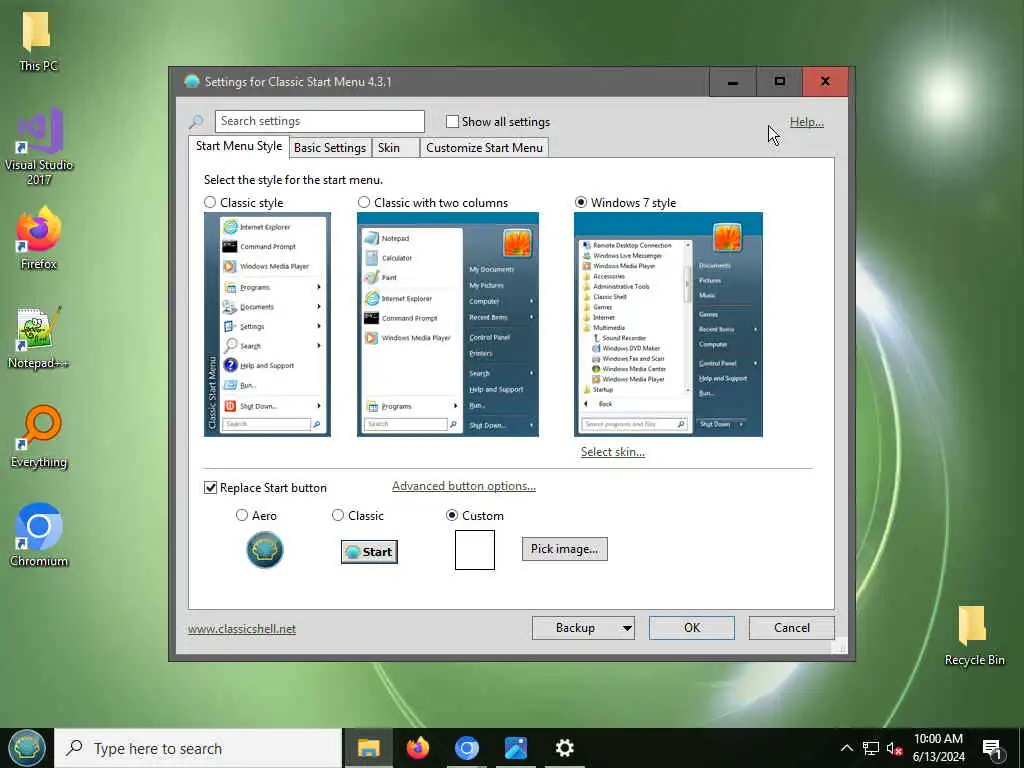Close the Classic Start Menu settings window

[x=825, y=82]
